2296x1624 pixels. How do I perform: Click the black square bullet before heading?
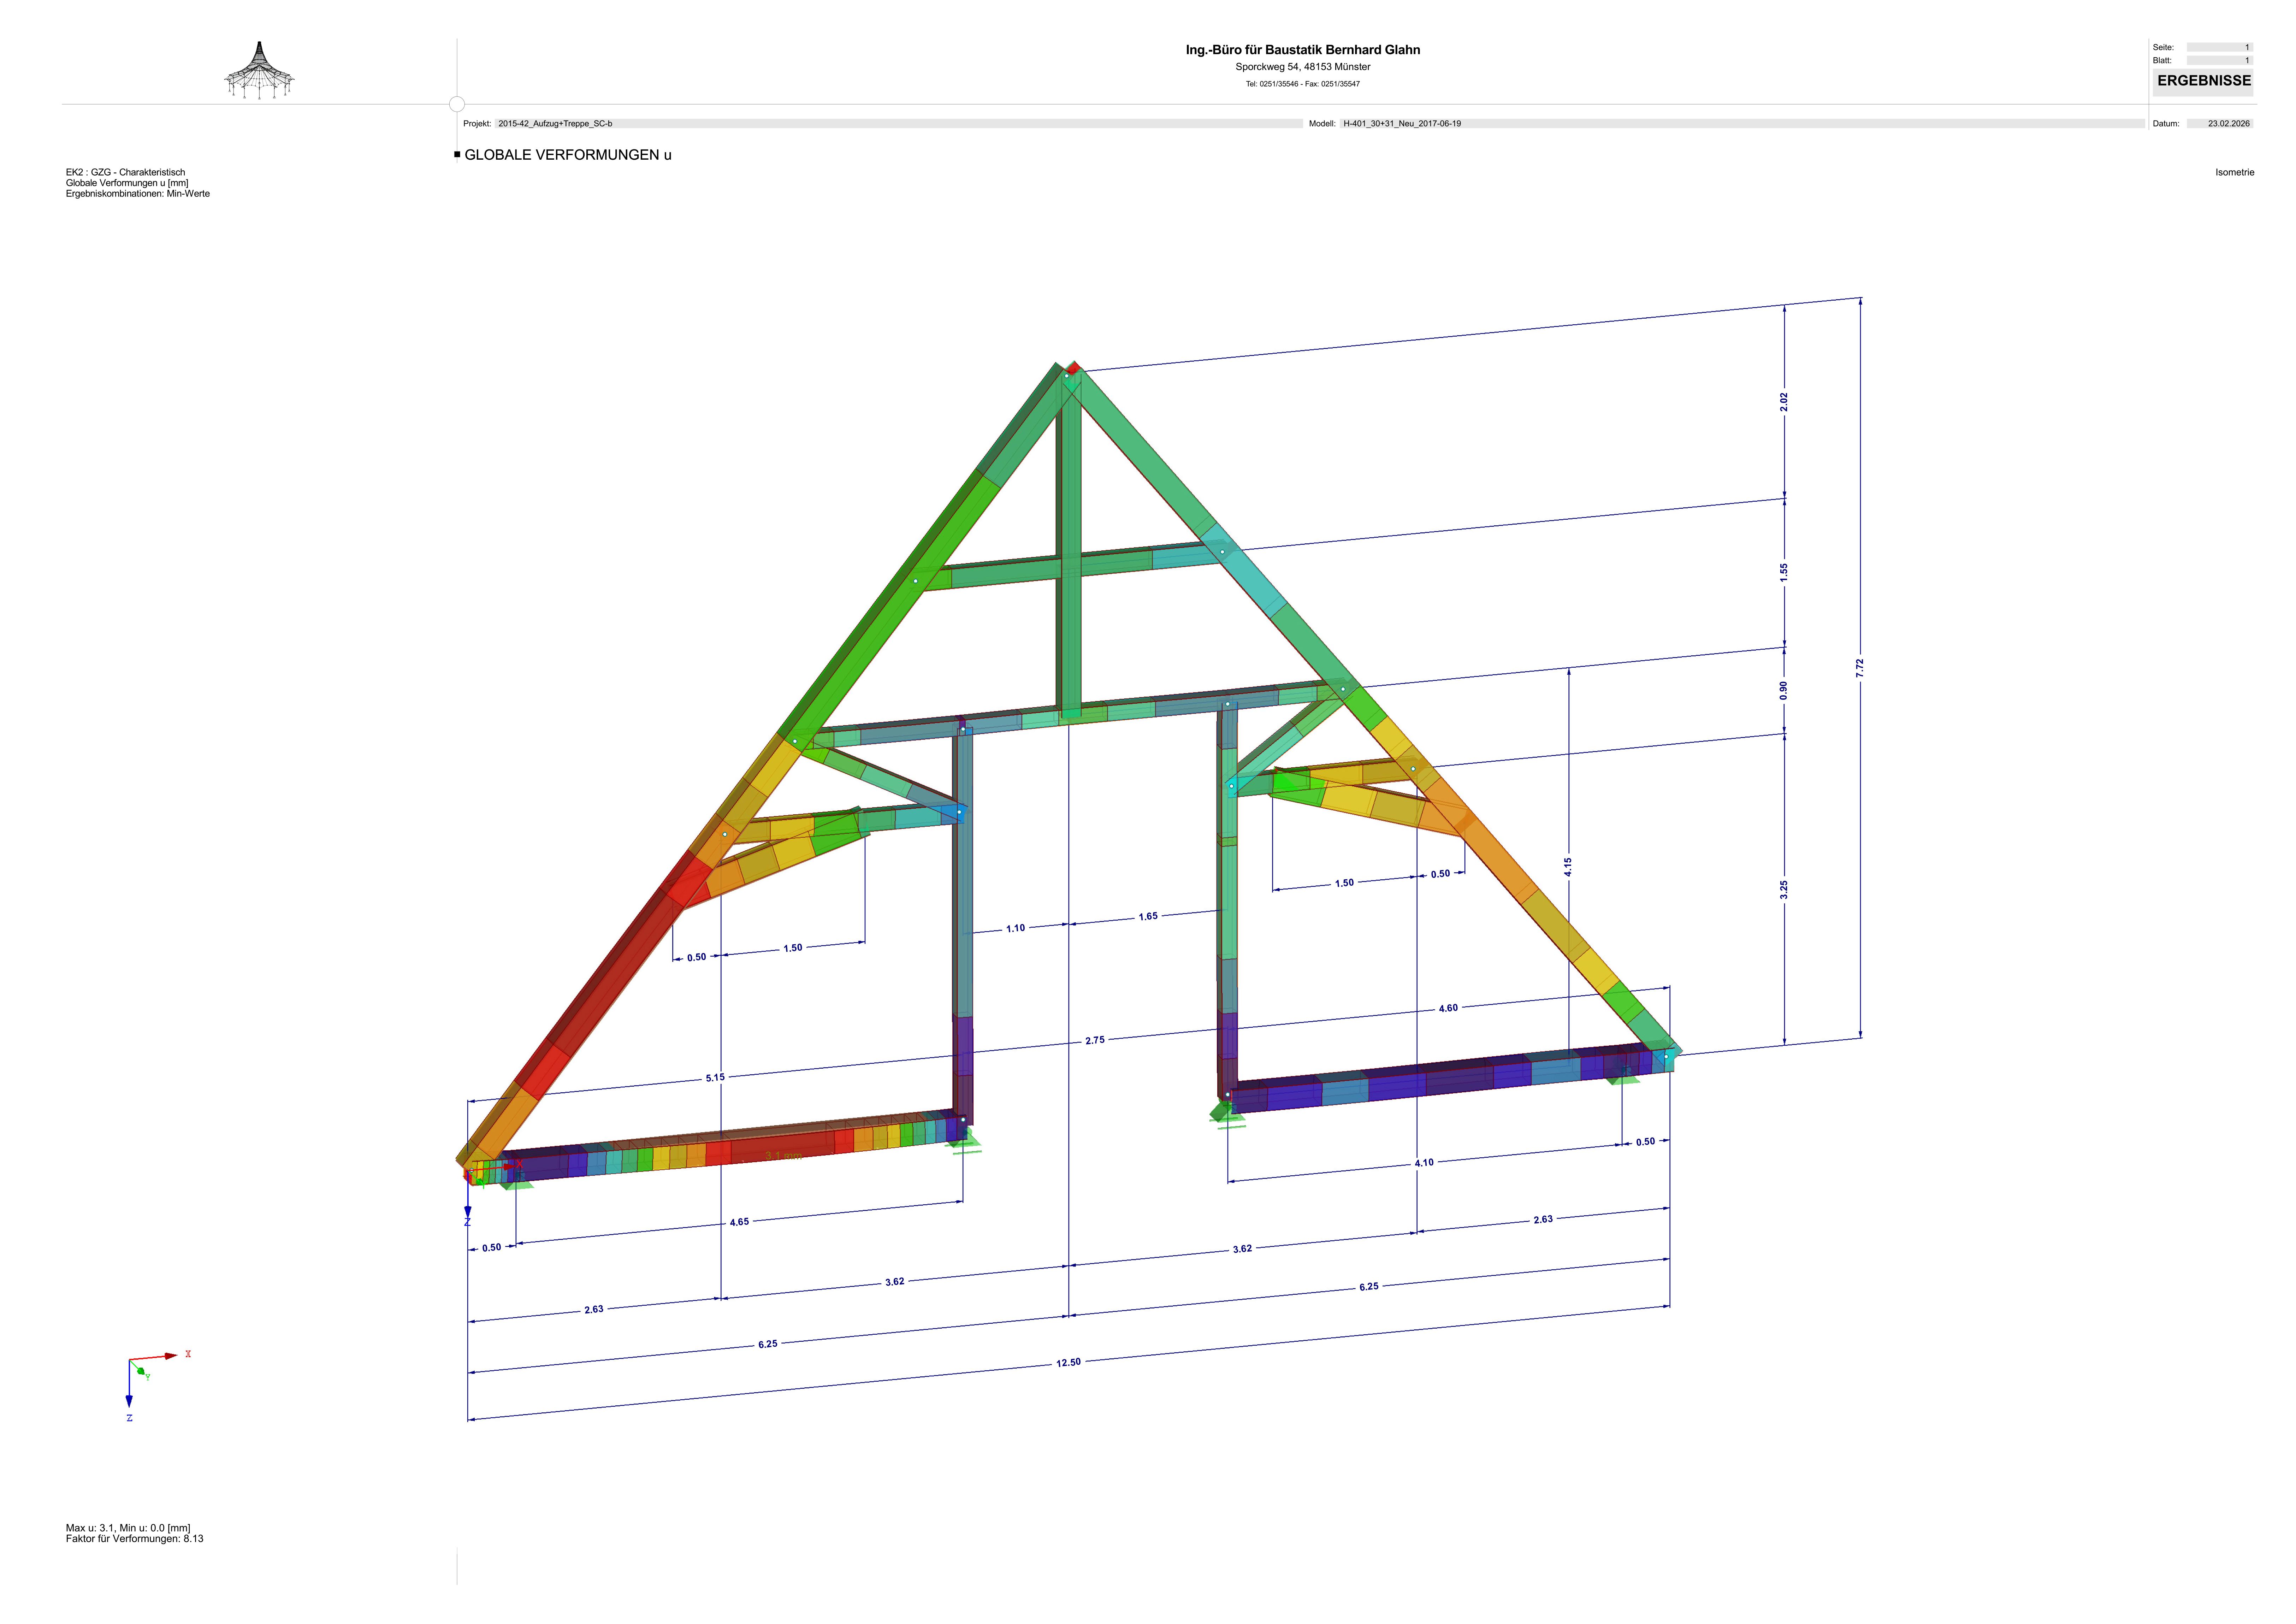[457, 154]
